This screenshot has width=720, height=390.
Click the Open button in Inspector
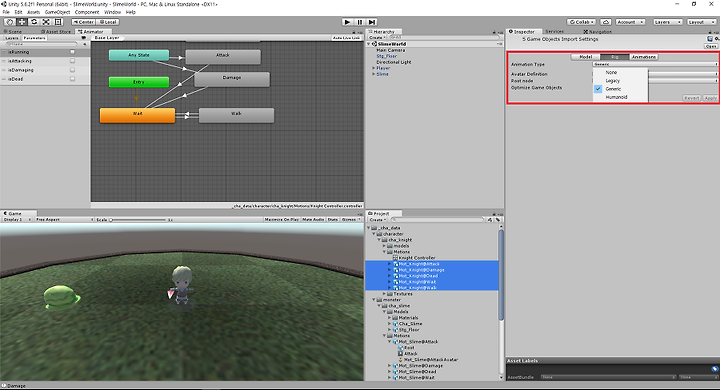711,46
